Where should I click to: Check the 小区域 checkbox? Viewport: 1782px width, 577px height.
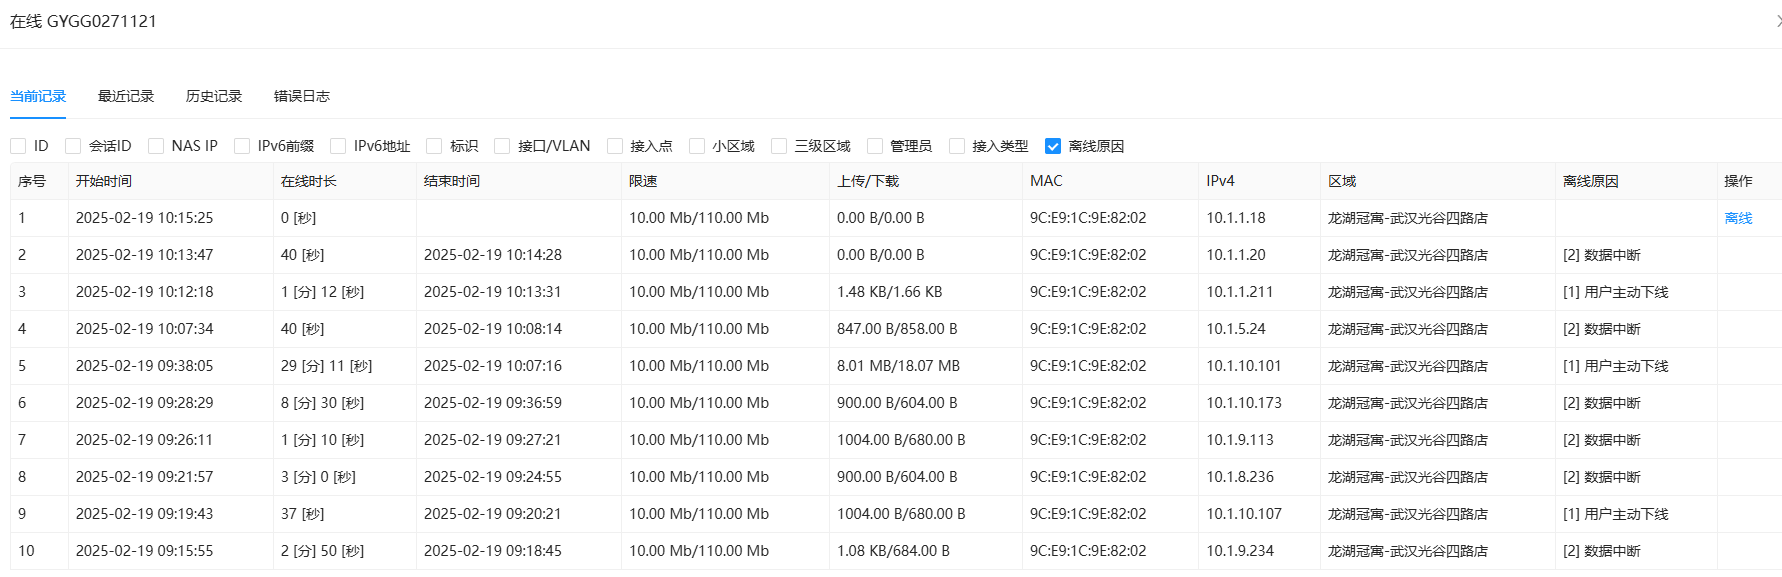(x=697, y=146)
